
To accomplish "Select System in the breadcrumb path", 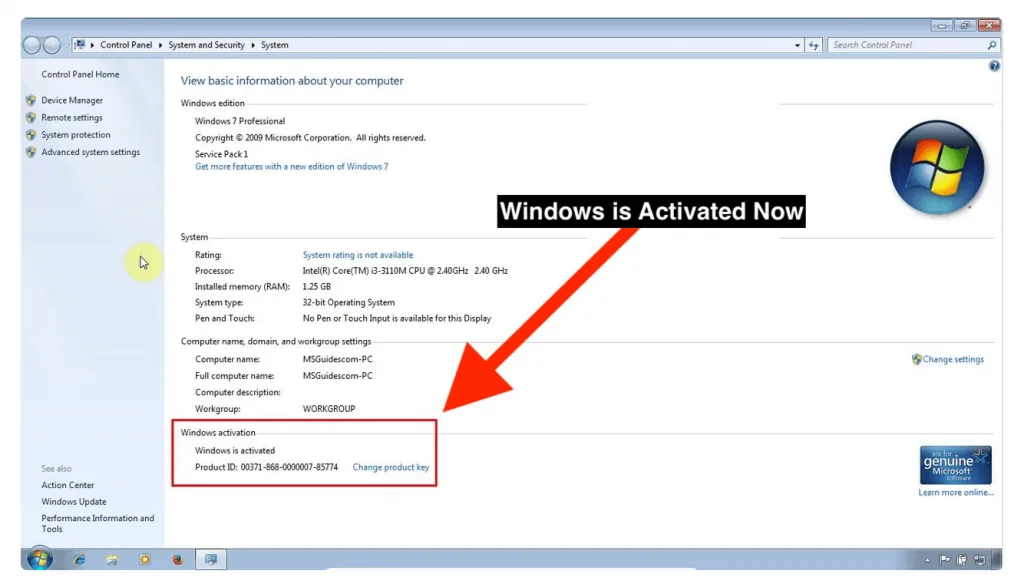I will pos(274,45).
